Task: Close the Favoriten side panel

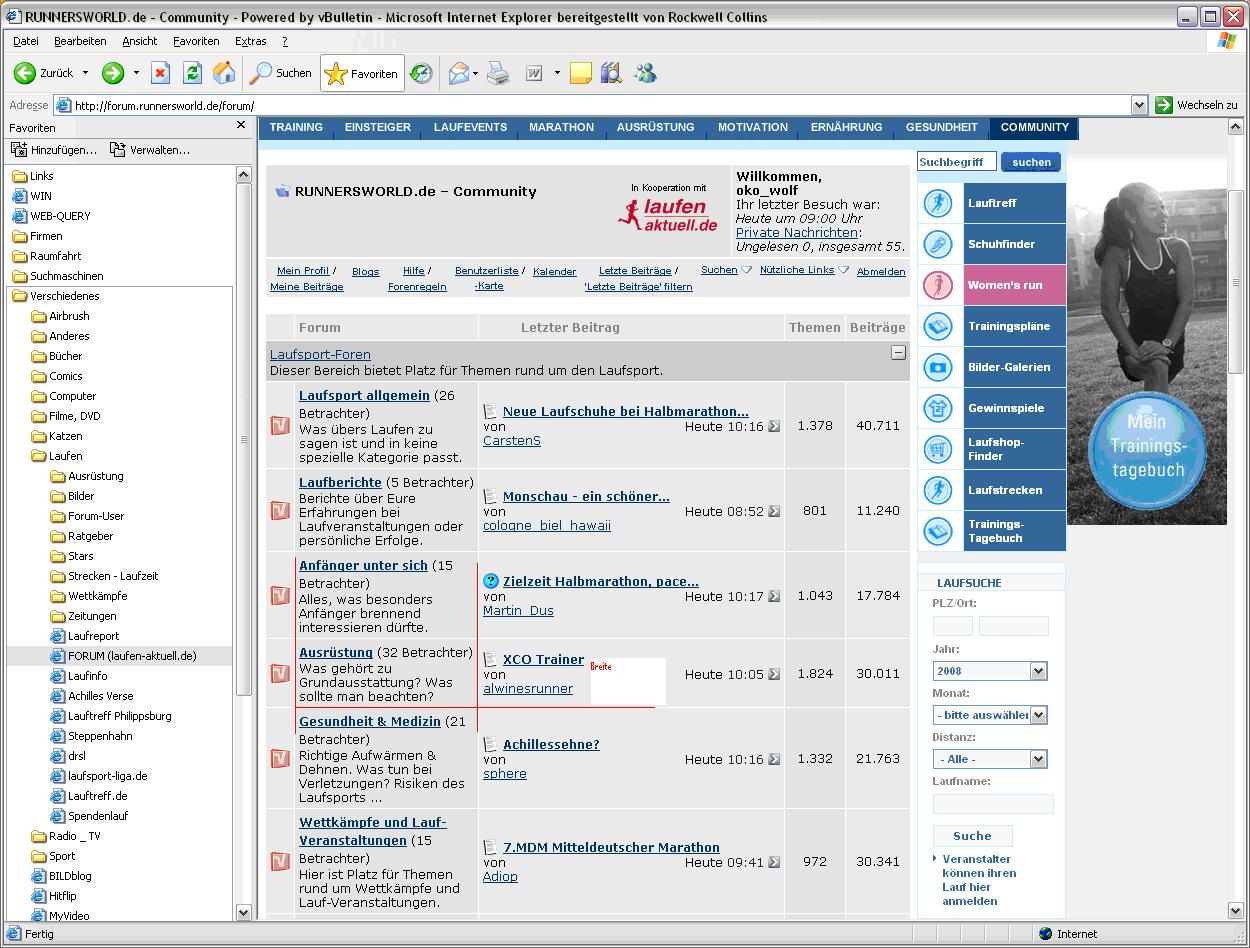Action: click(241, 125)
